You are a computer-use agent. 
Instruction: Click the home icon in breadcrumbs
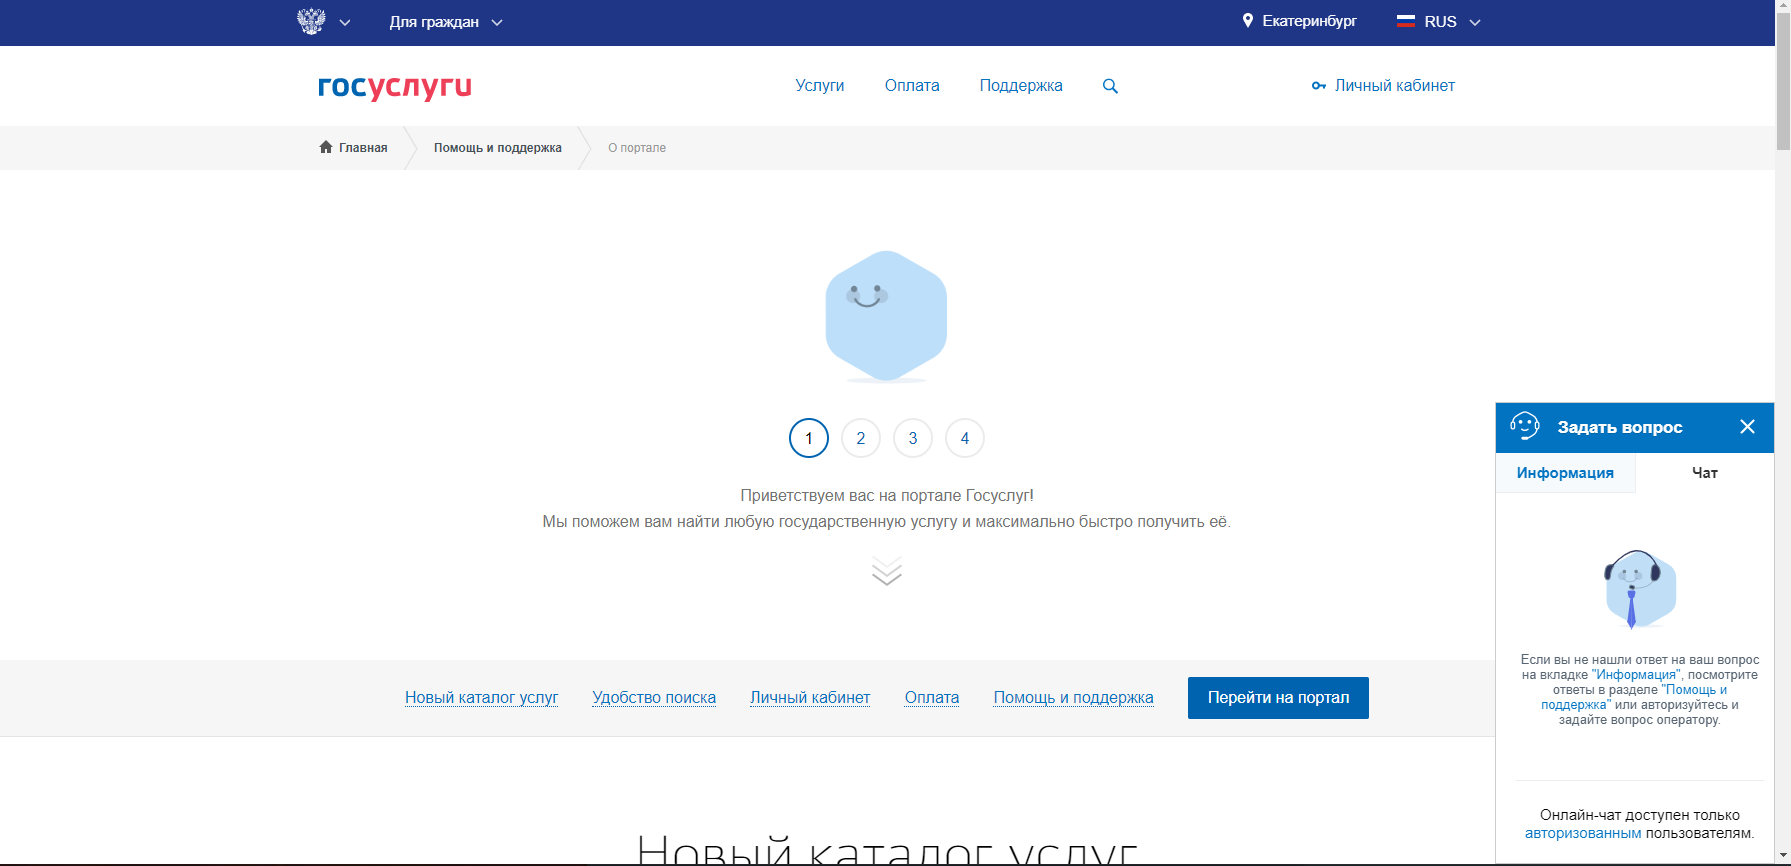326,147
